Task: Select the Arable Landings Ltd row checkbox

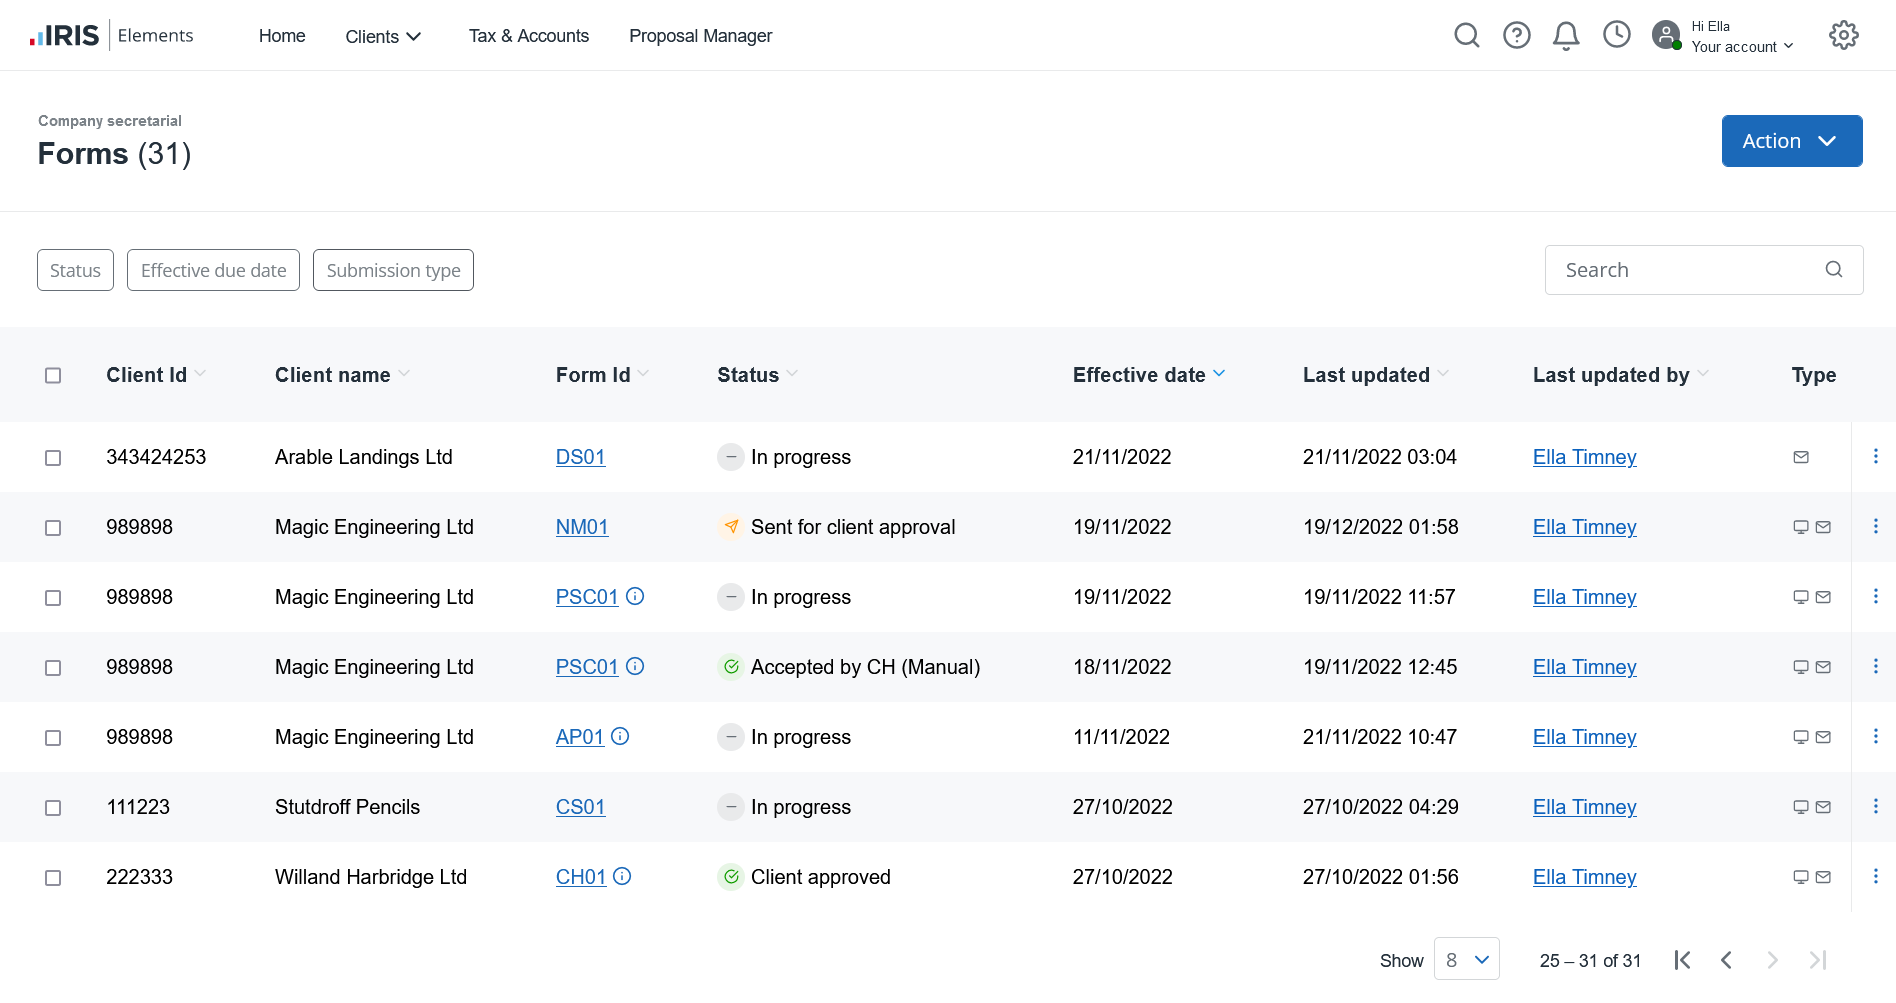Action: point(53,458)
